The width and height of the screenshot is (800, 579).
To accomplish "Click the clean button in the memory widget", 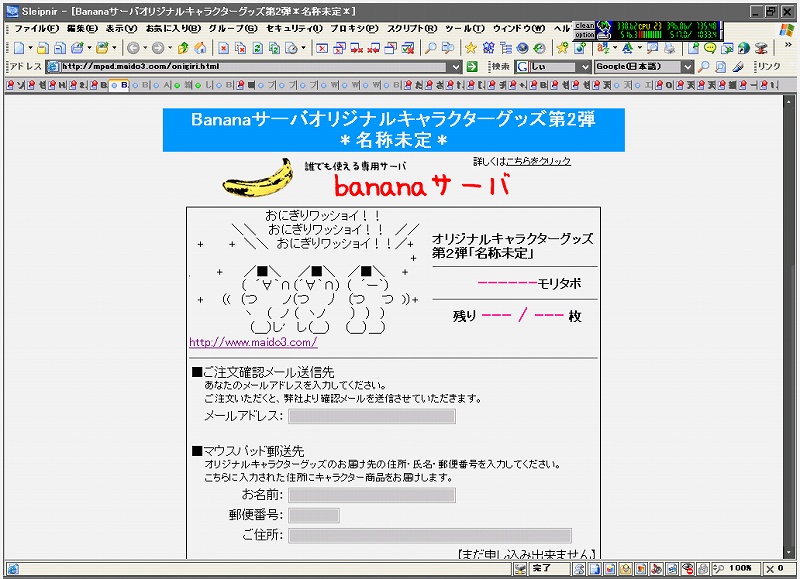I will 585,26.
